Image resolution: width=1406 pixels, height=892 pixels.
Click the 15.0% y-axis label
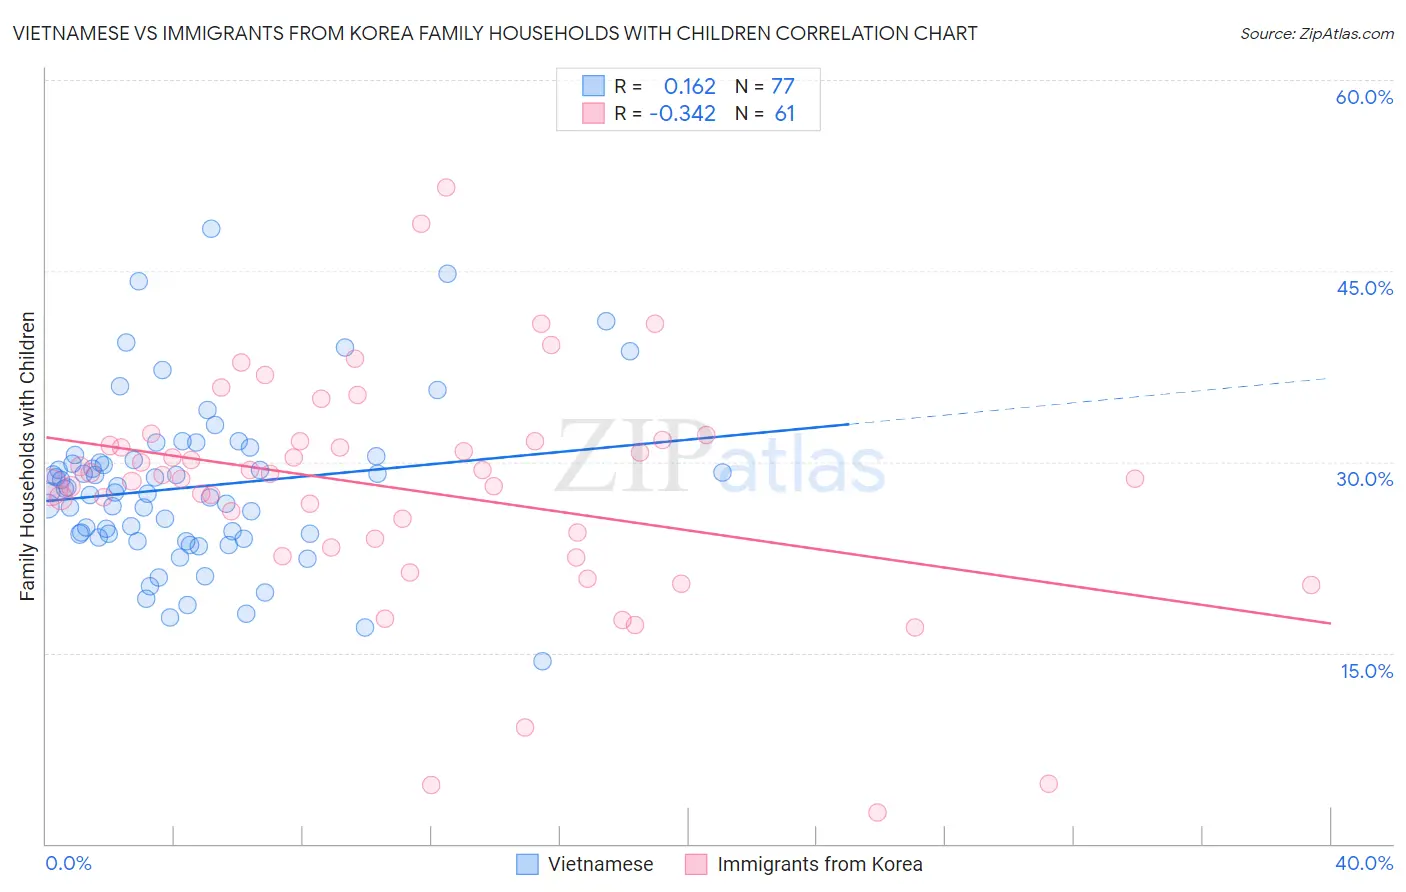click(1366, 670)
